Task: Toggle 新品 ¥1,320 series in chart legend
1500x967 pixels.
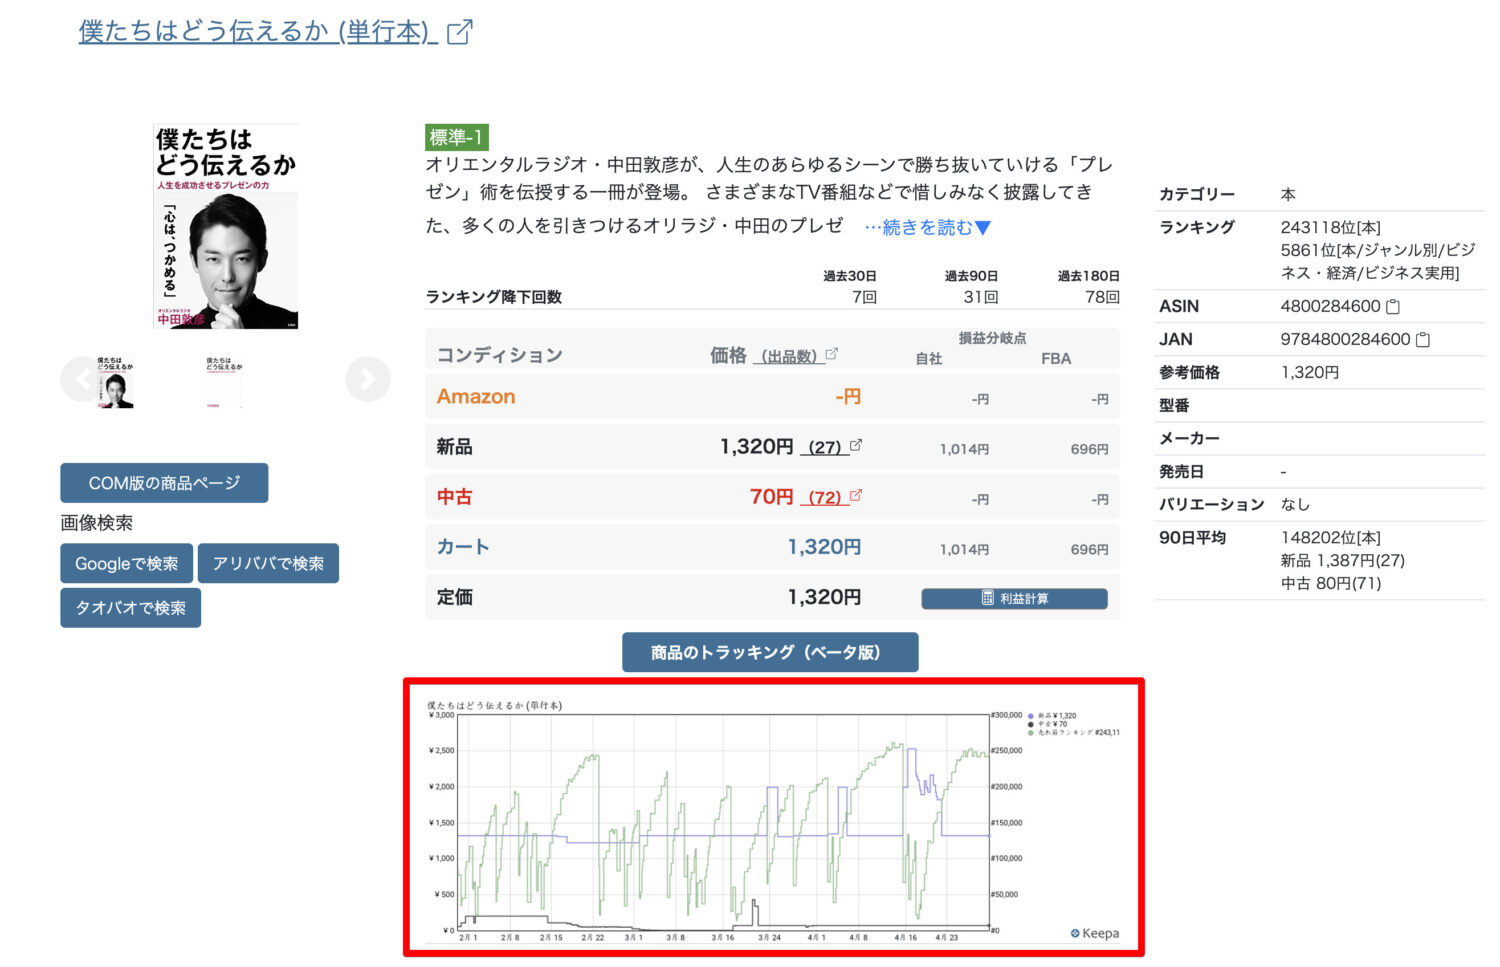Action: pos(1052,716)
